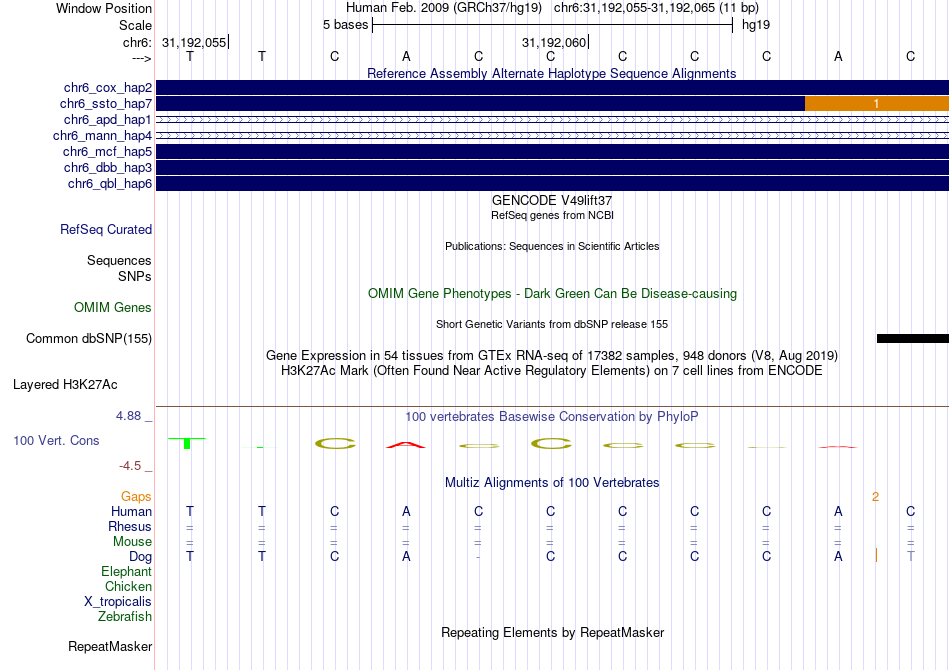Click the reverse-complement arrow next to base sequence
This screenshot has width=950, height=670.
142,58
